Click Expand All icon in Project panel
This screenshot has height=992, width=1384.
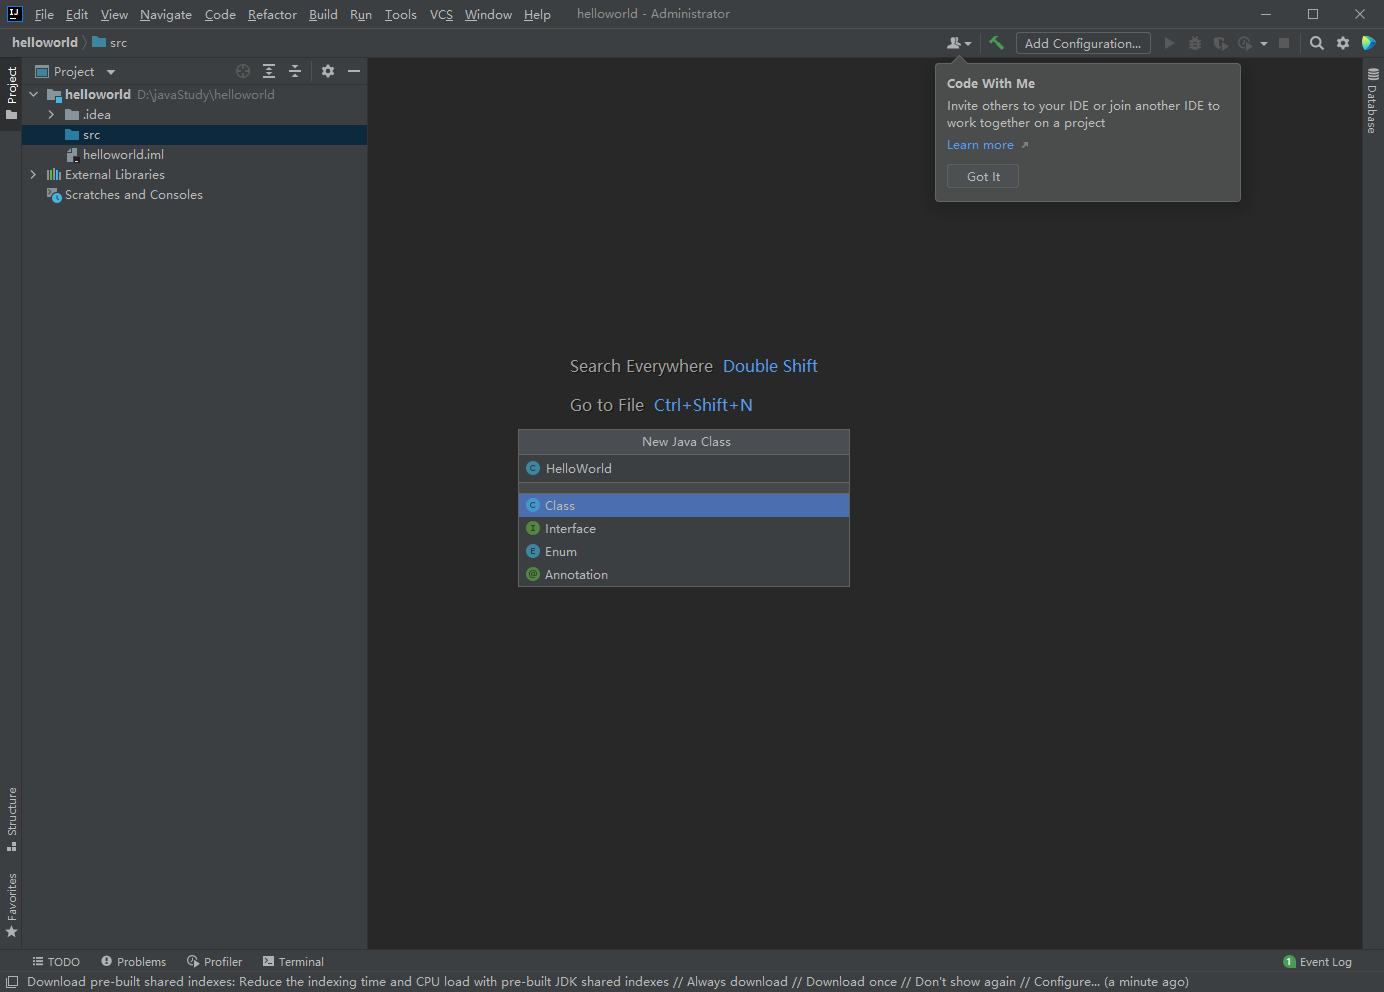click(x=269, y=71)
